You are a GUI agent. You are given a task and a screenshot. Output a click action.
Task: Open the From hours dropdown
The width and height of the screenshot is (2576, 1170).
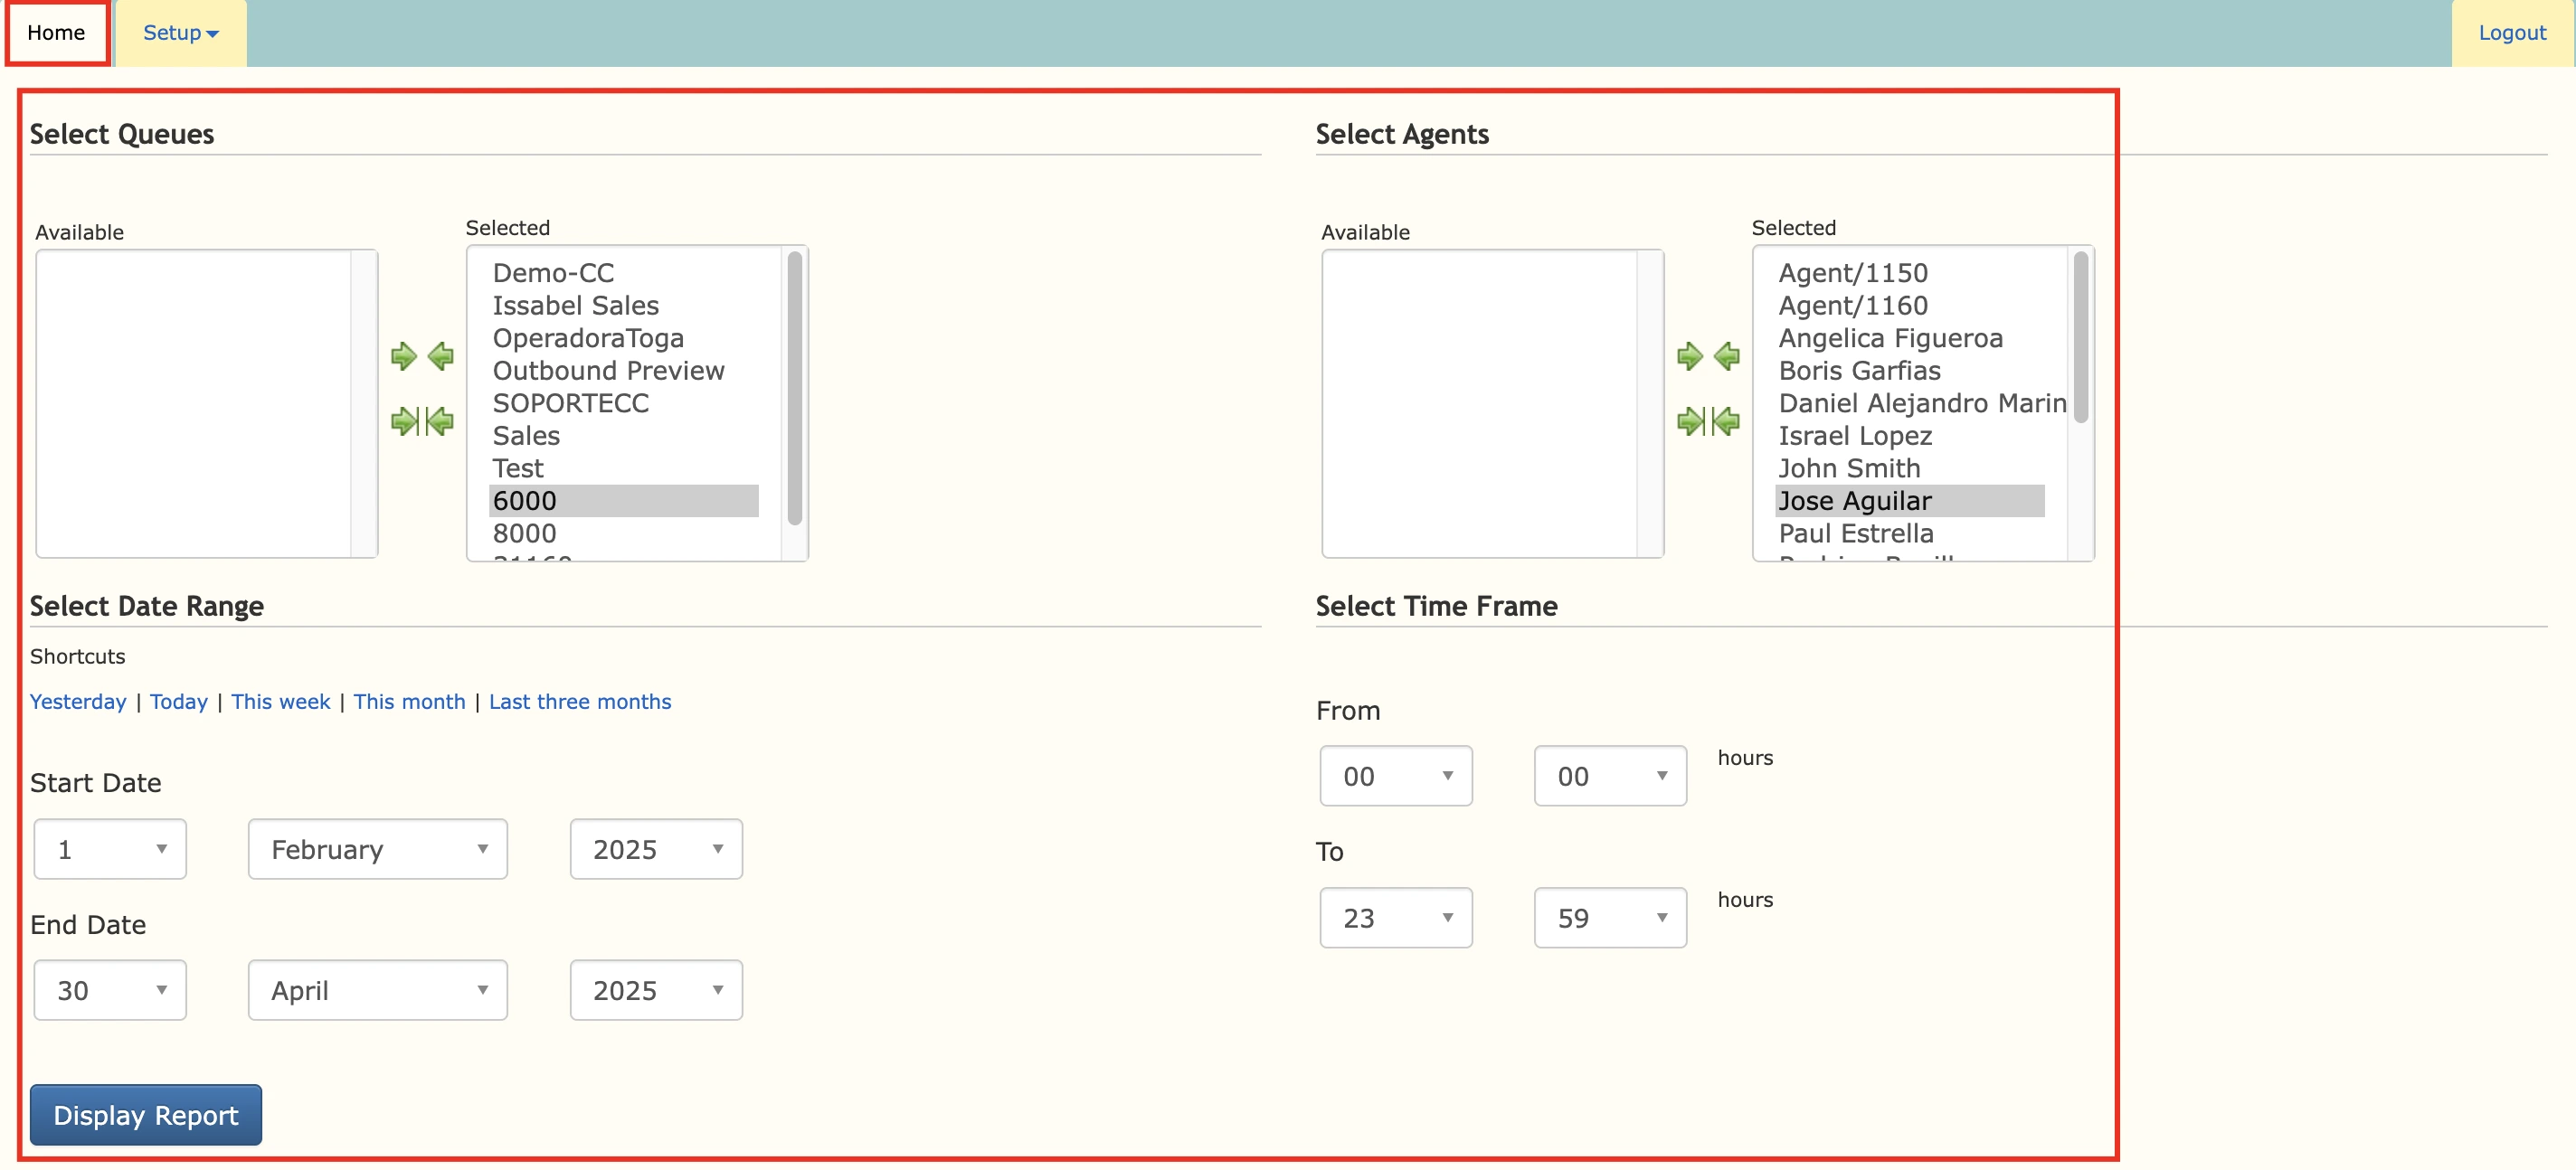click(x=1396, y=775)
